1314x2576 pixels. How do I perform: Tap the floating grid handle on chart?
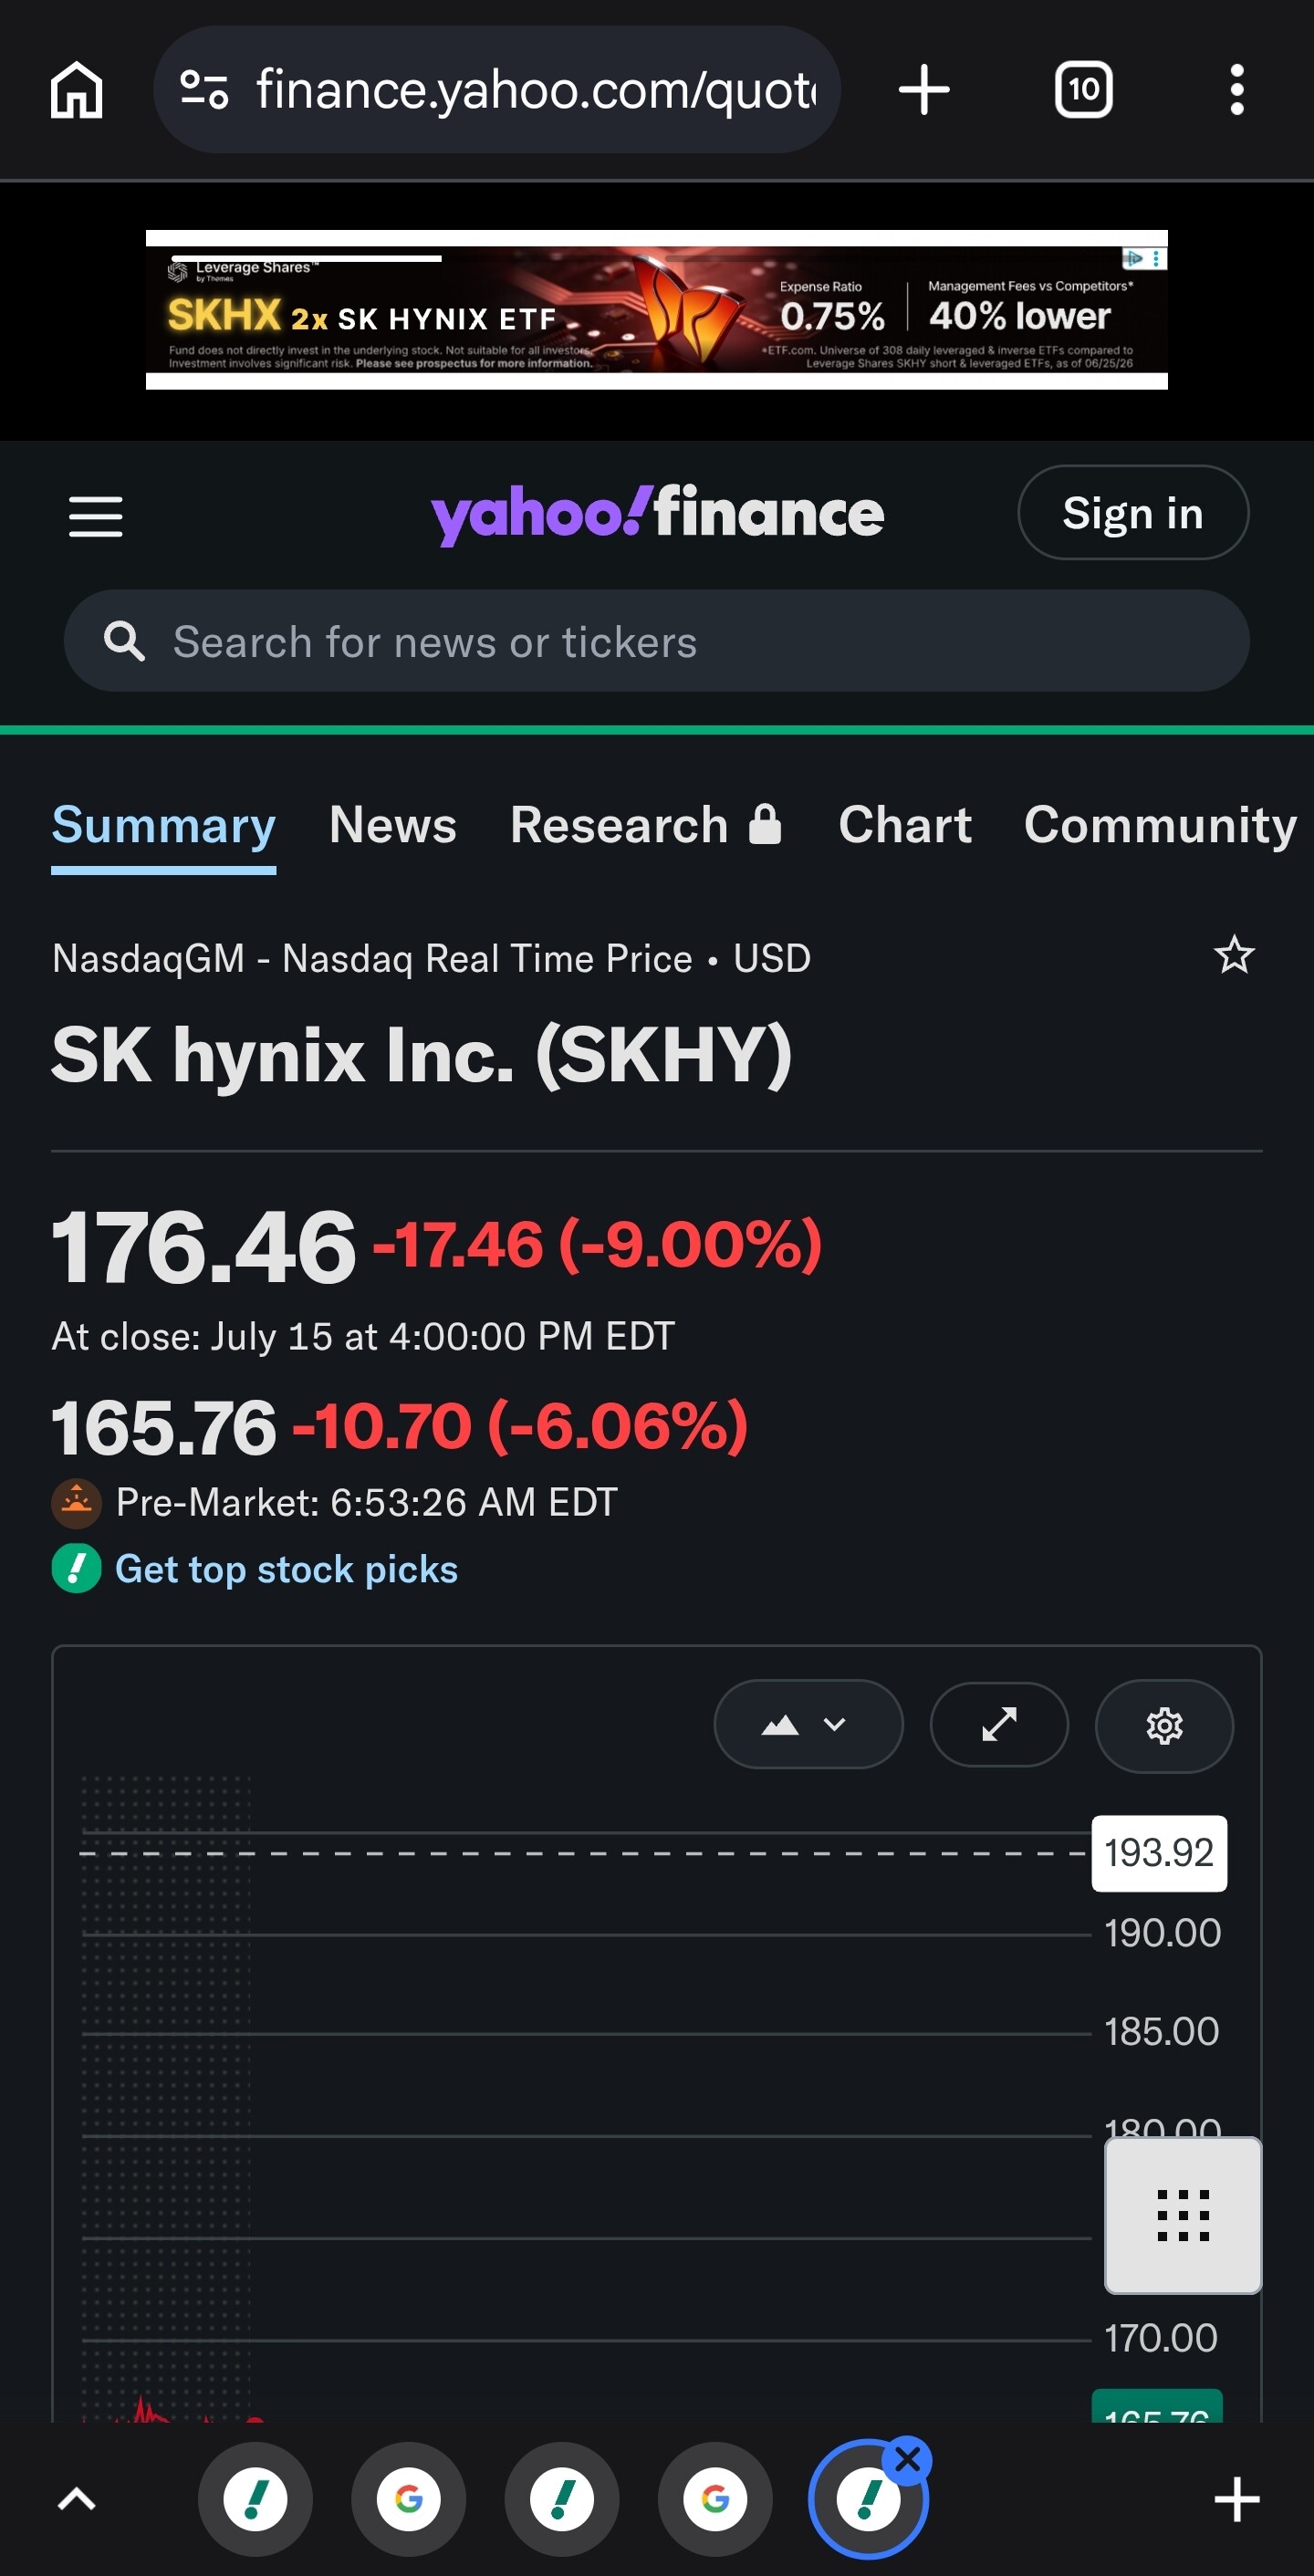1183,2215
